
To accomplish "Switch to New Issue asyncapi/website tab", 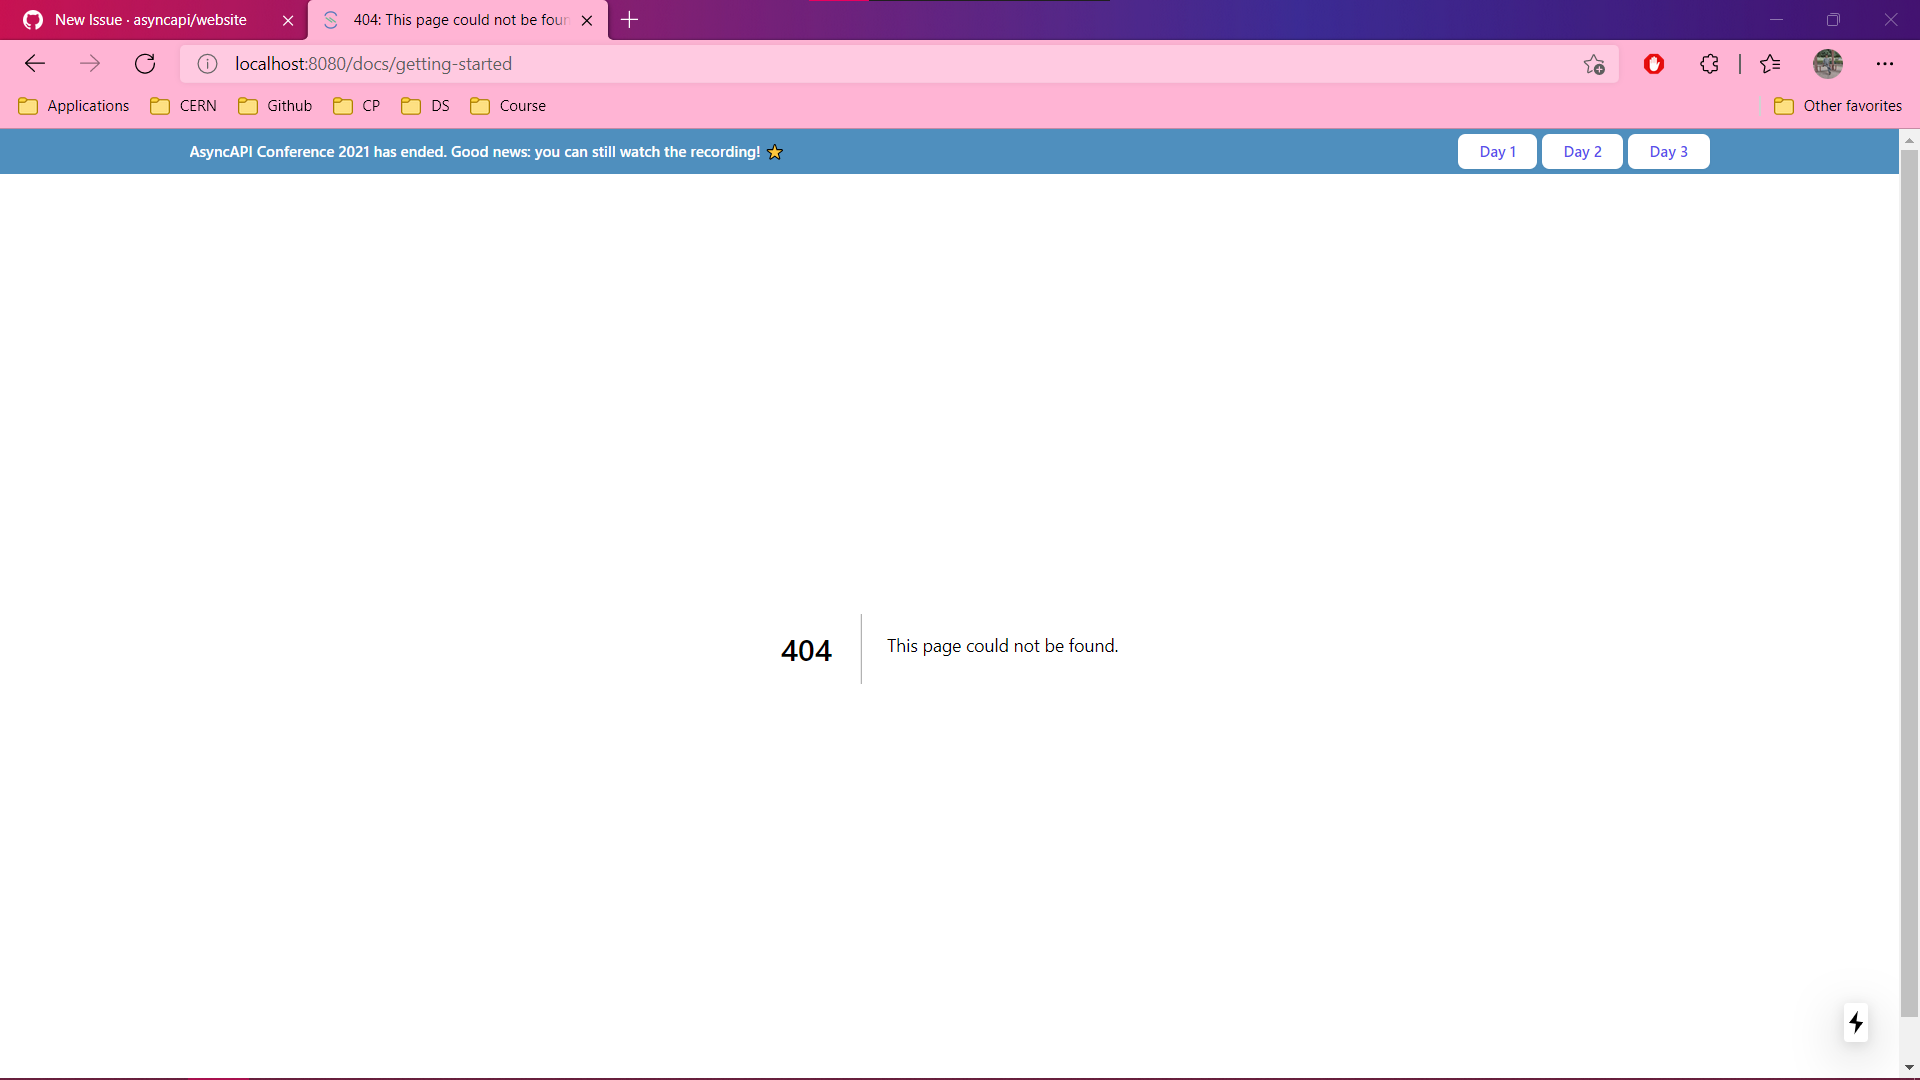I will tap(150, 20).
